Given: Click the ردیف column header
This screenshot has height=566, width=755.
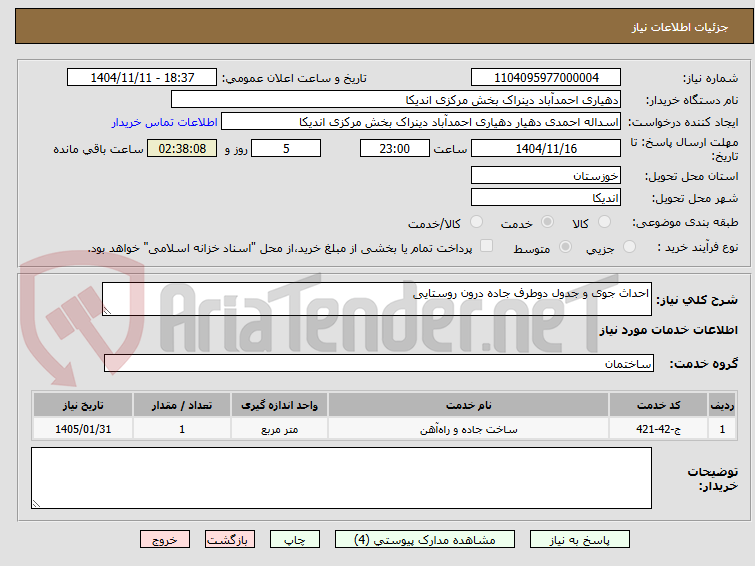Looking at the screenshot, I should click(722, 405).
